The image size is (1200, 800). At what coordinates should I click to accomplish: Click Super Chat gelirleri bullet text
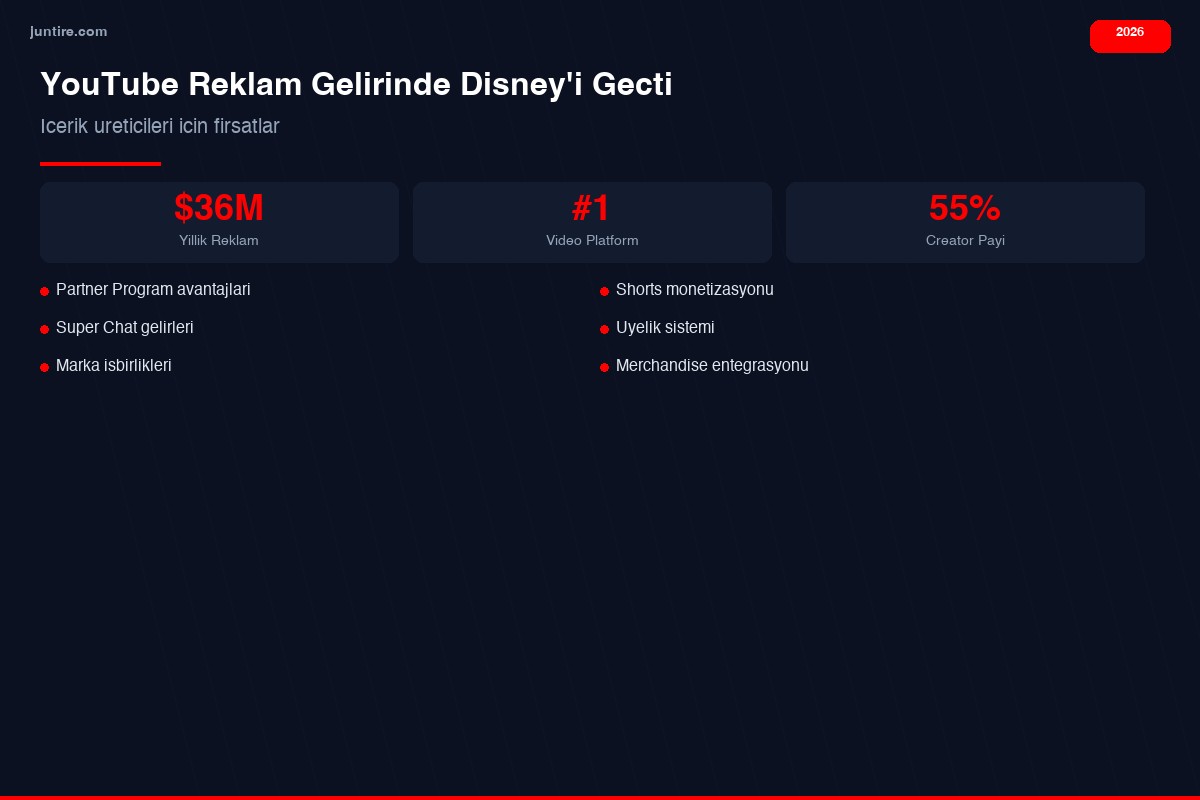[x=125, y=328]
